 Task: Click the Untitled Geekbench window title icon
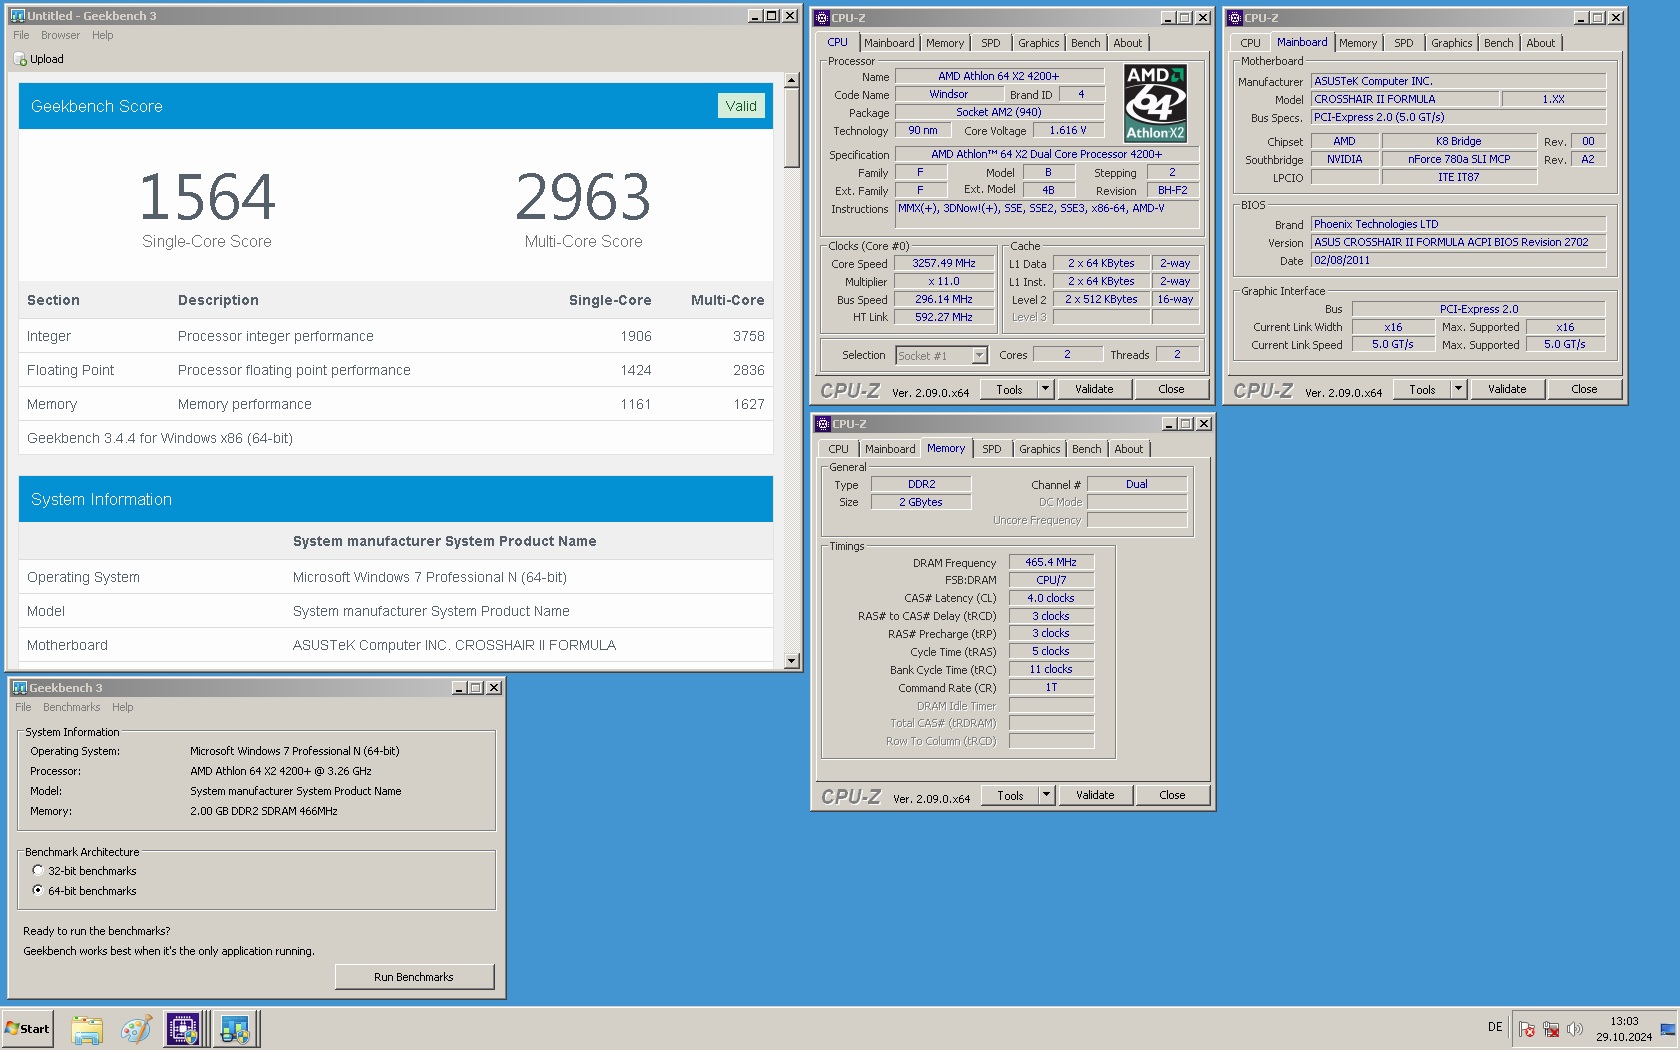17,16
